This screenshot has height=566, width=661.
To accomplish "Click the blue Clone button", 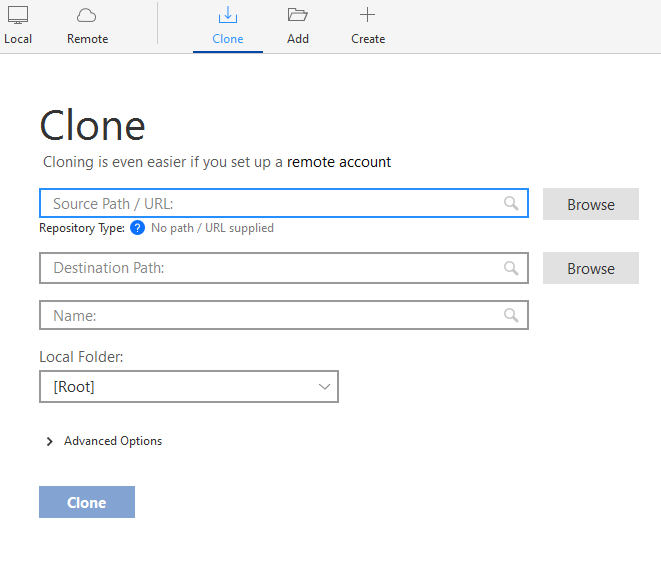I will (87, 502).
